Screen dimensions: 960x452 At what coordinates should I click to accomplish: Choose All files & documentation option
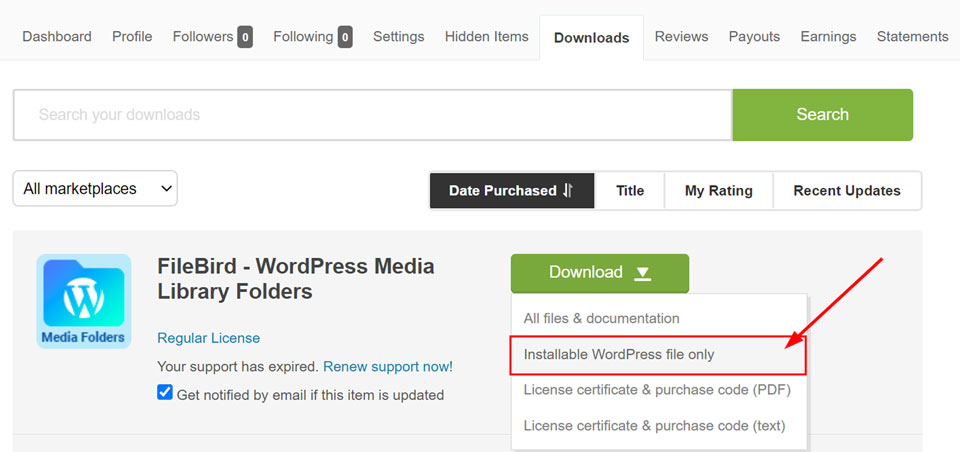pyautogui.click(x=601, y=318)
